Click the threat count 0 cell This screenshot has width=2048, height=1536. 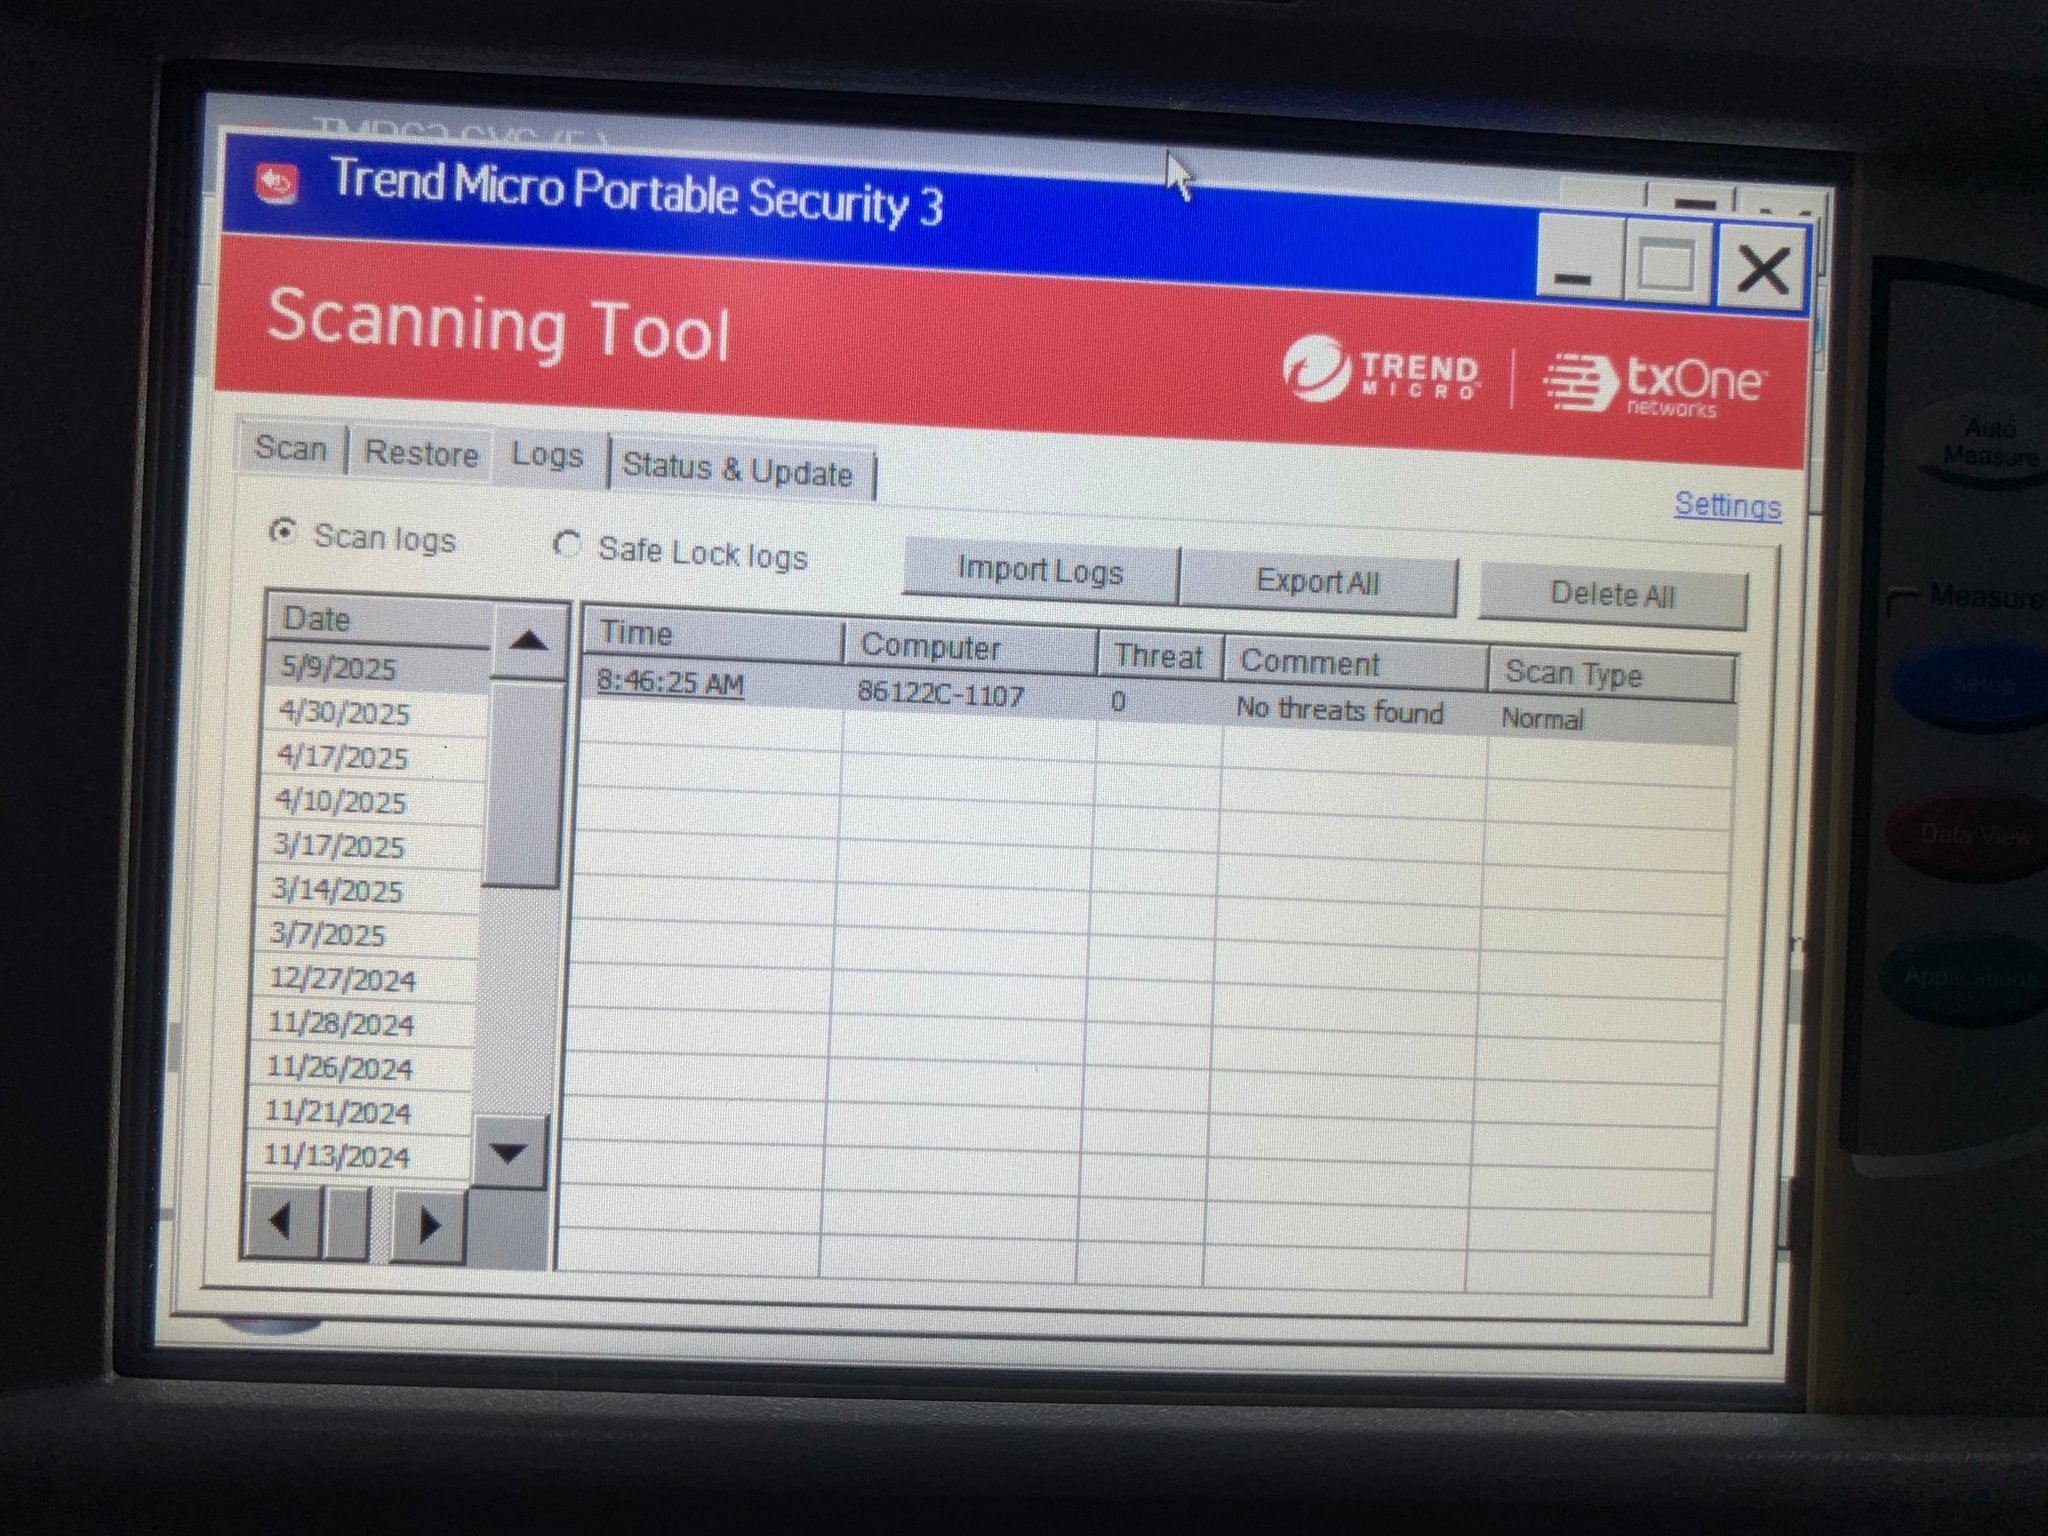pos(1158,701)
